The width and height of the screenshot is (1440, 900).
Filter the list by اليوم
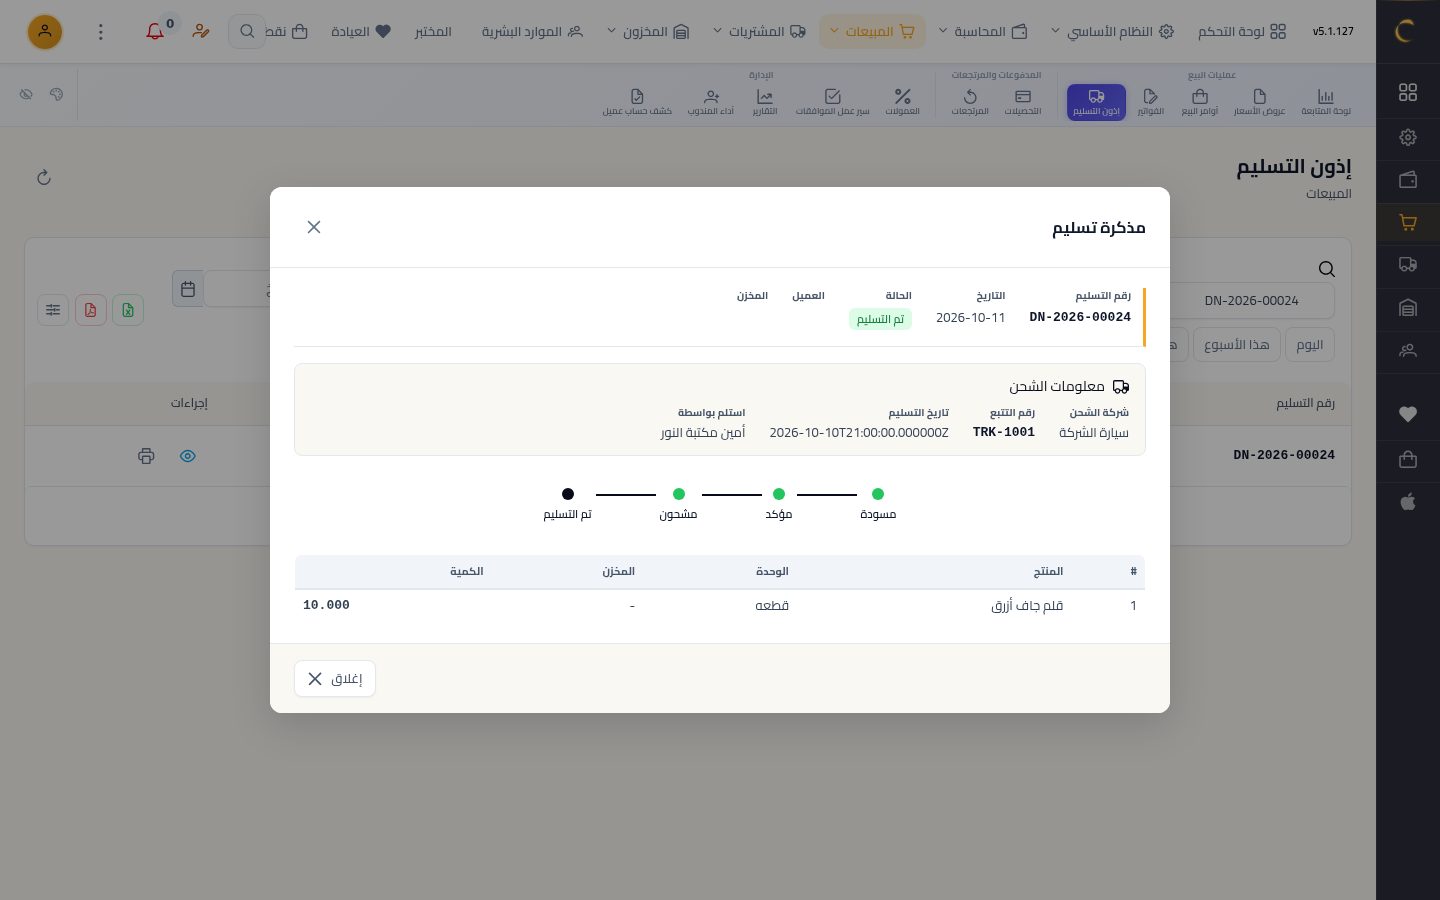click(x=1310, y=345)
